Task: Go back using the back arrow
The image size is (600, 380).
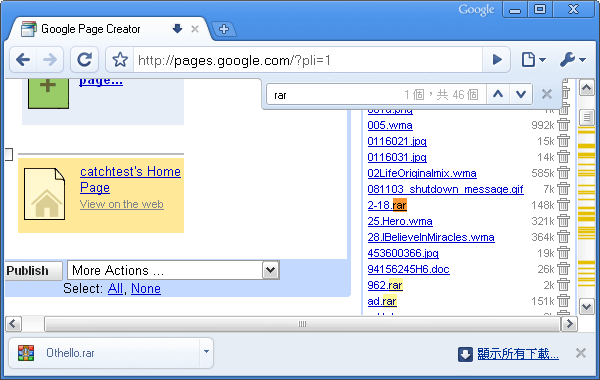Action: 23,60
